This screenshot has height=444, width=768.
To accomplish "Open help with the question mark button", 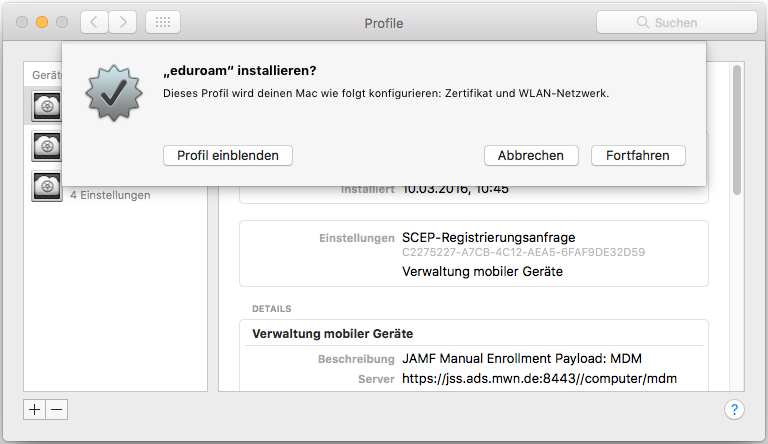I will point(733,409).
